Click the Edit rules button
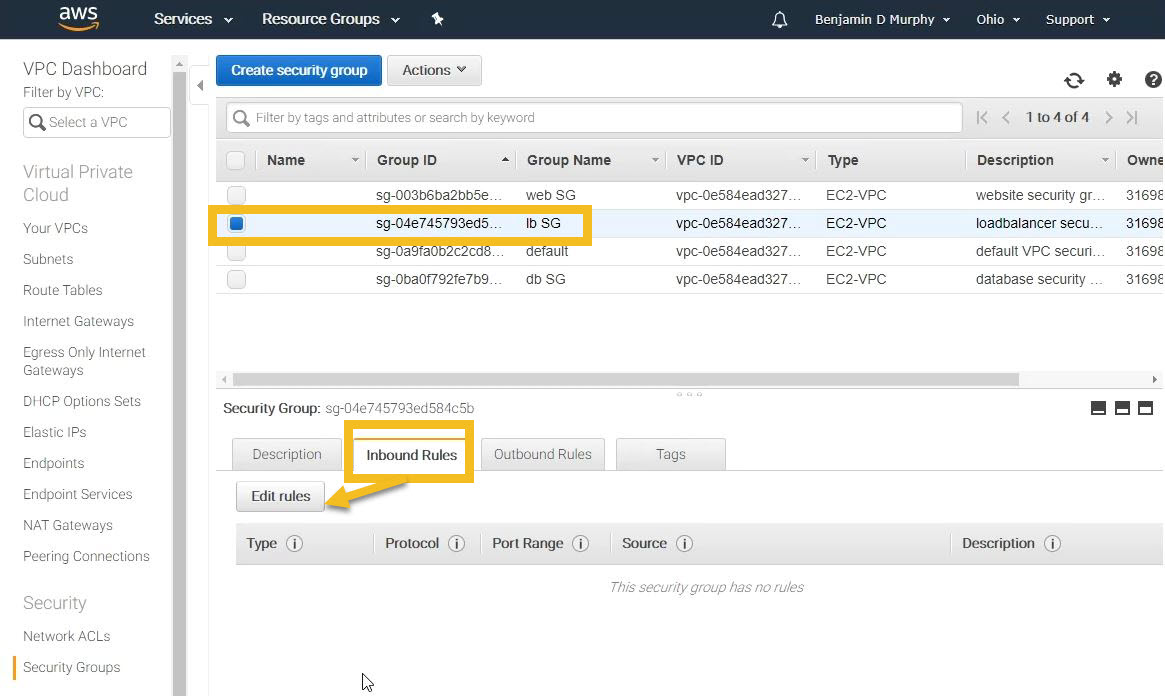This screenshot has width=1165, height=696. coord(280,496)
